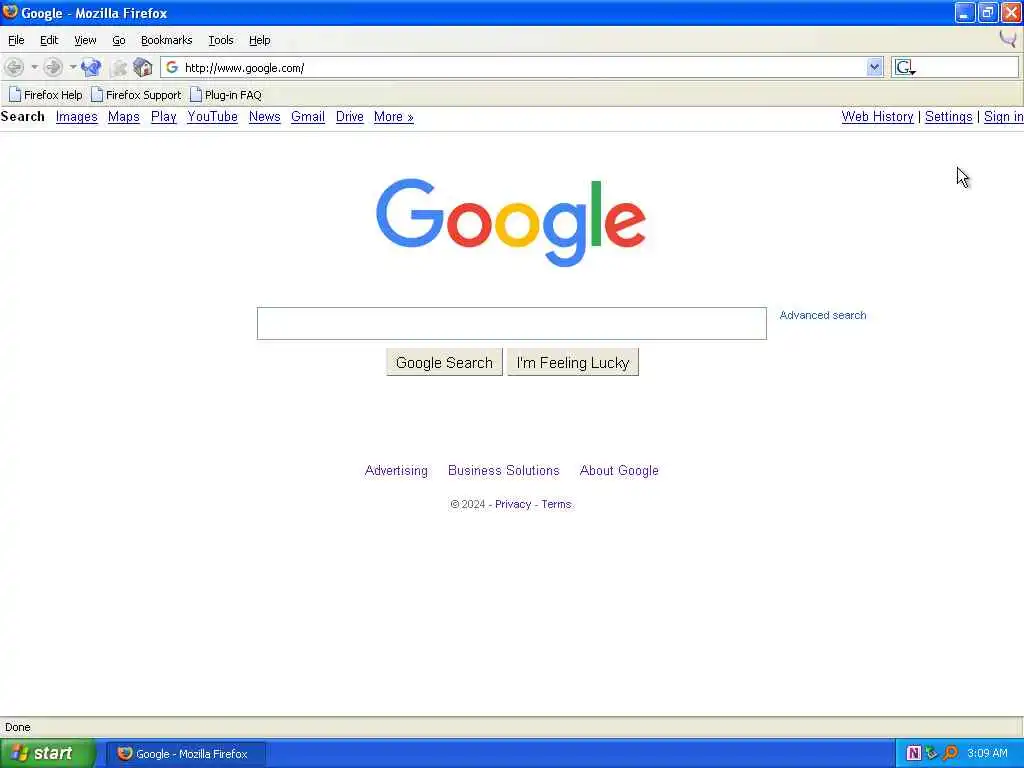Open the Maps link
Image resolution: width=1024 pixels, height=768 pixels.
tap(123, 116)
